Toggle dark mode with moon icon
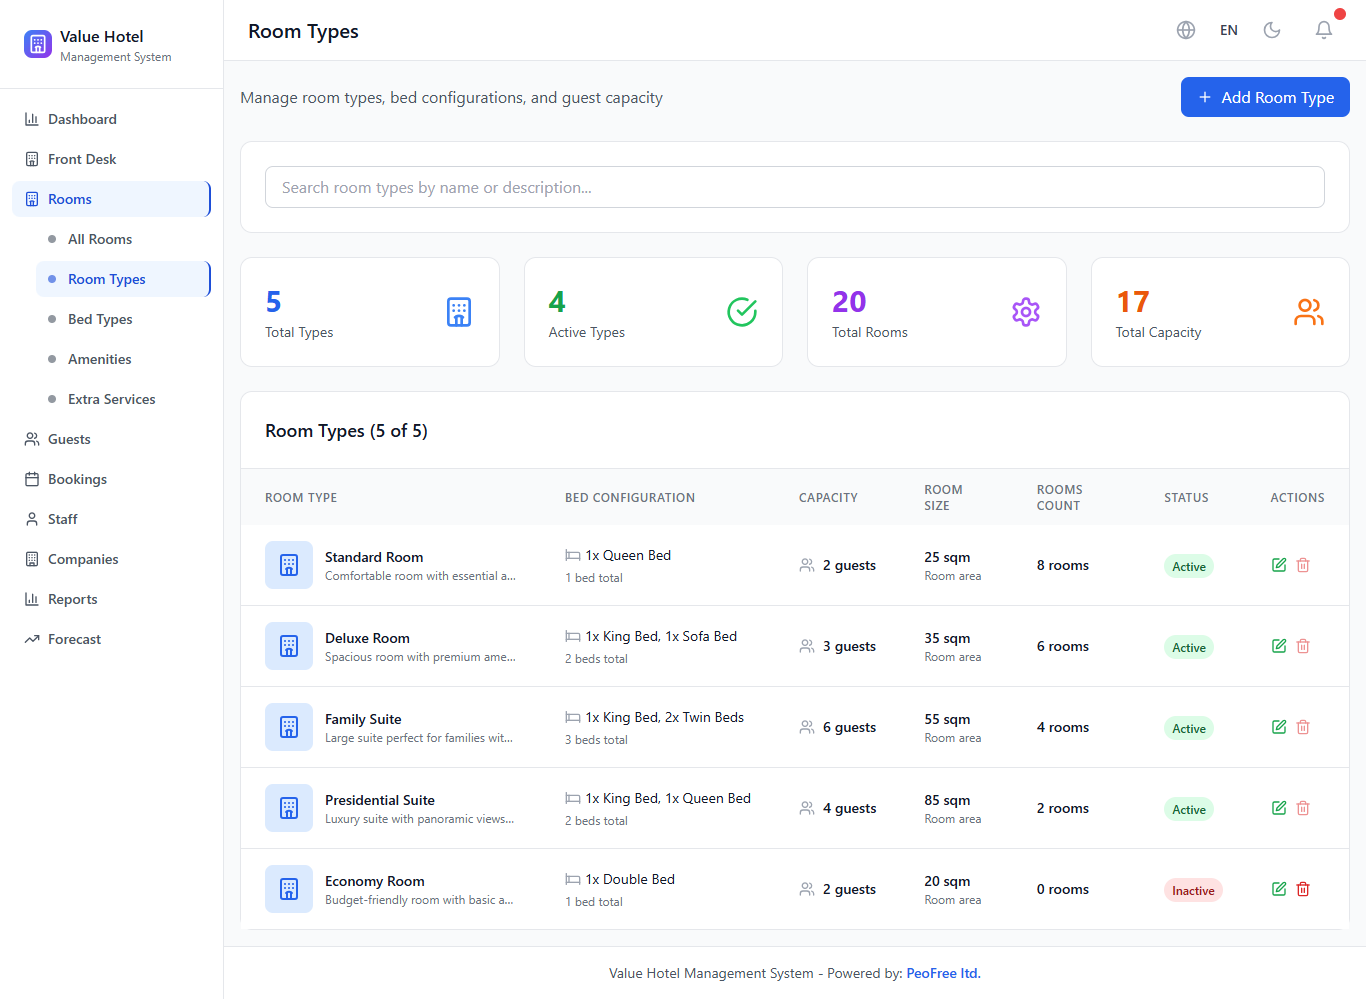 [x=1272, y=30]
